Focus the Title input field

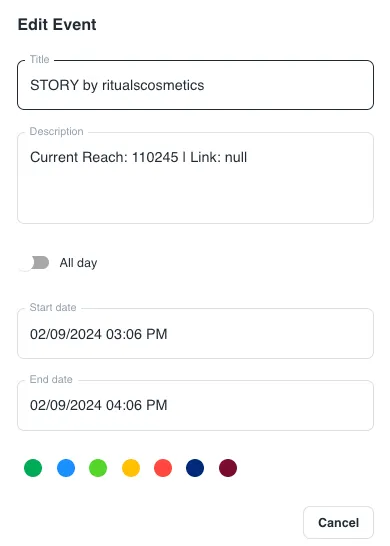pyautogui.click(x=195, y=85)
